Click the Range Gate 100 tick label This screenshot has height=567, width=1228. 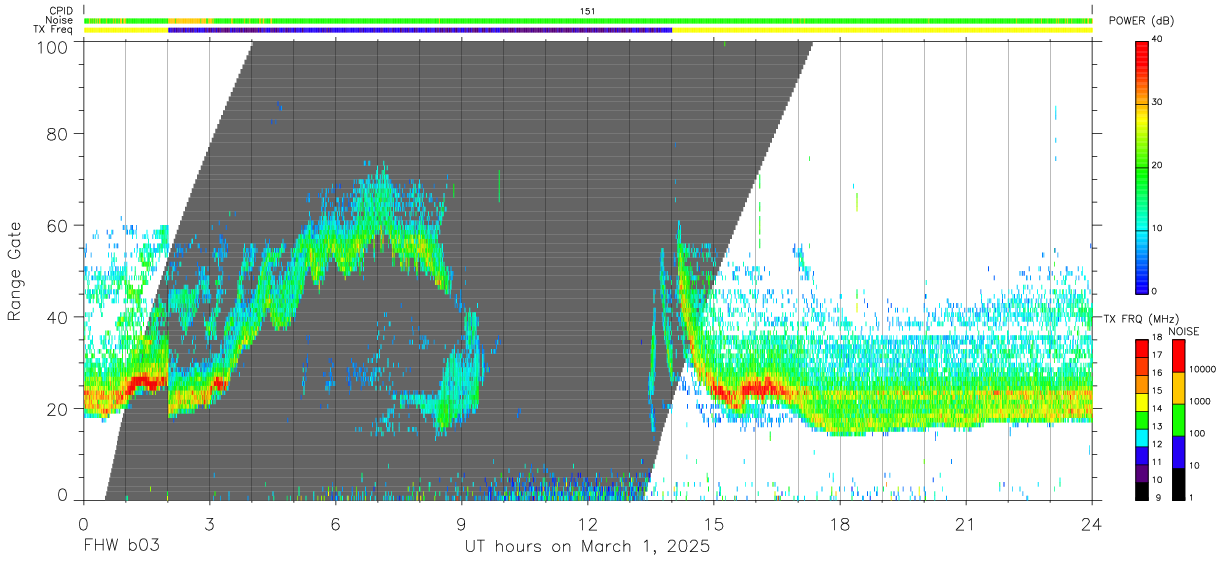point(52,46)
